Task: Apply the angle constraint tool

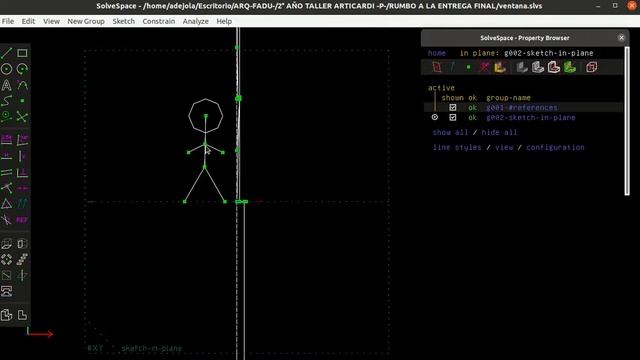Action: pos(22,140)
